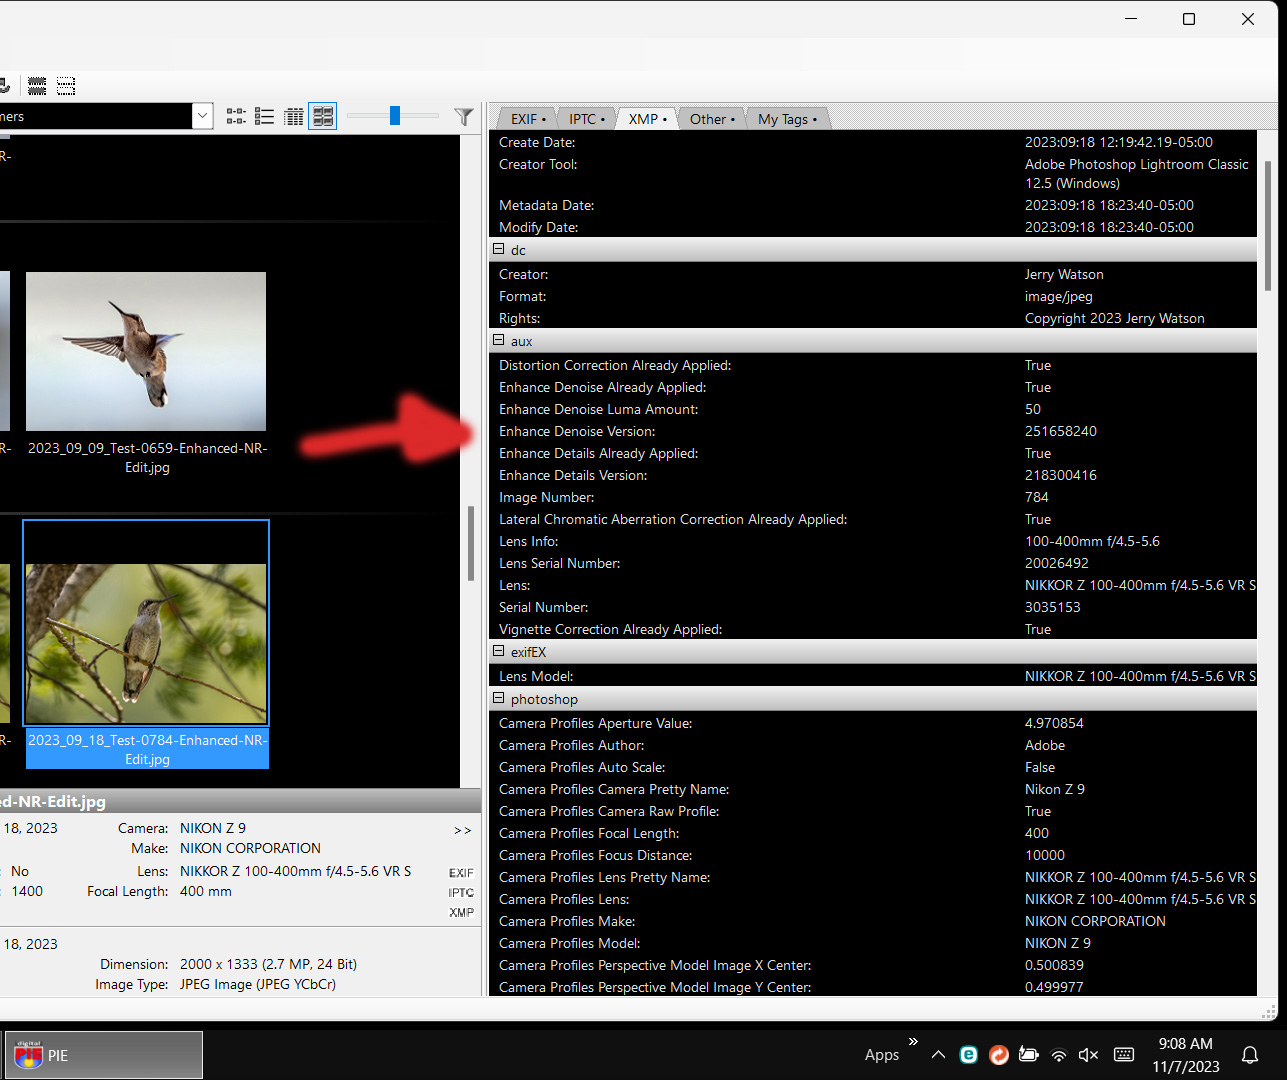
Task: Click the thumbnail browser vertical scrollbar
Action: (471, 544)
